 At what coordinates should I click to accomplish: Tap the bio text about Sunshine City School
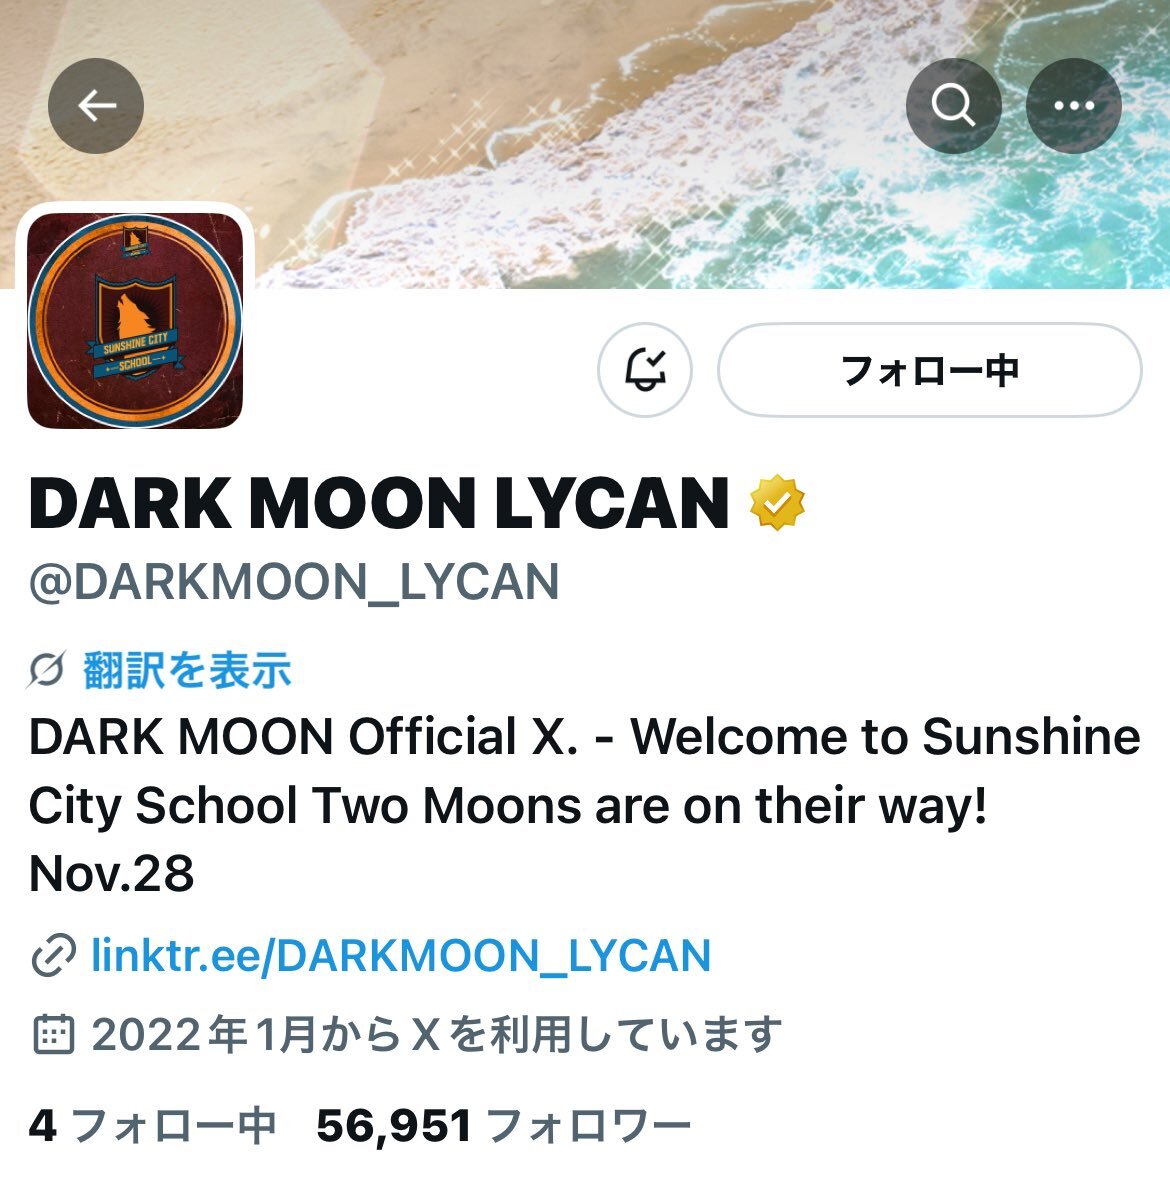point(585,805)
